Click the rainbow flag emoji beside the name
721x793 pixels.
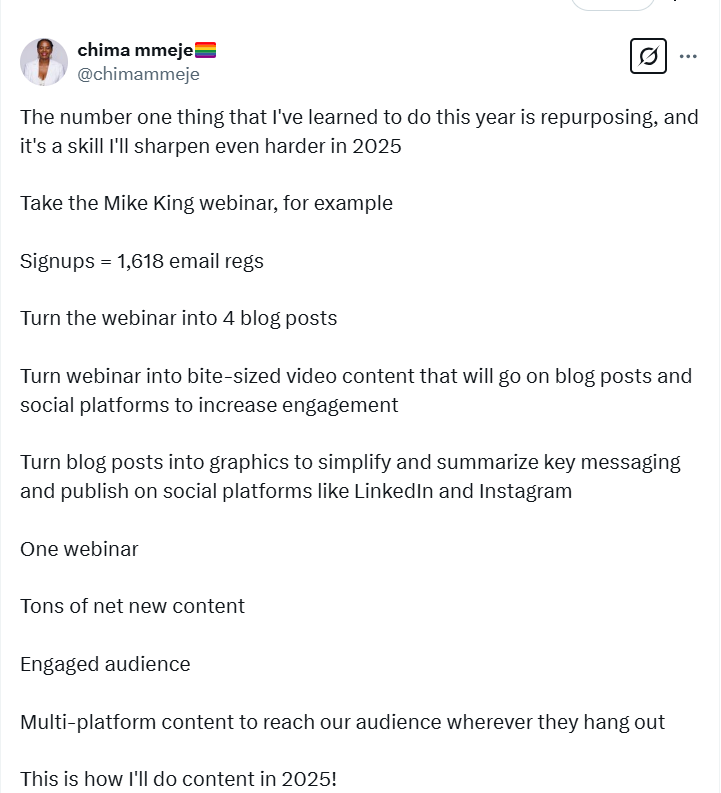(x=205, y=50)
